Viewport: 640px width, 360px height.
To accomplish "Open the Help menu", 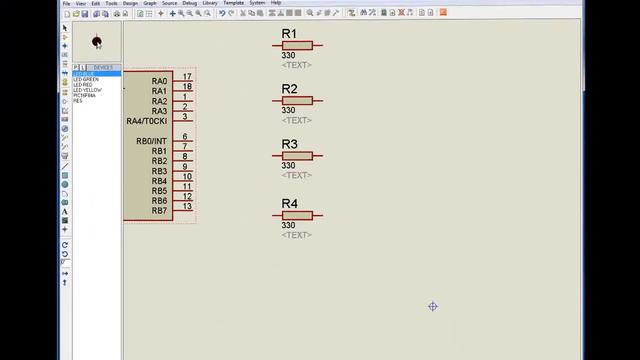I will (276, 3).
